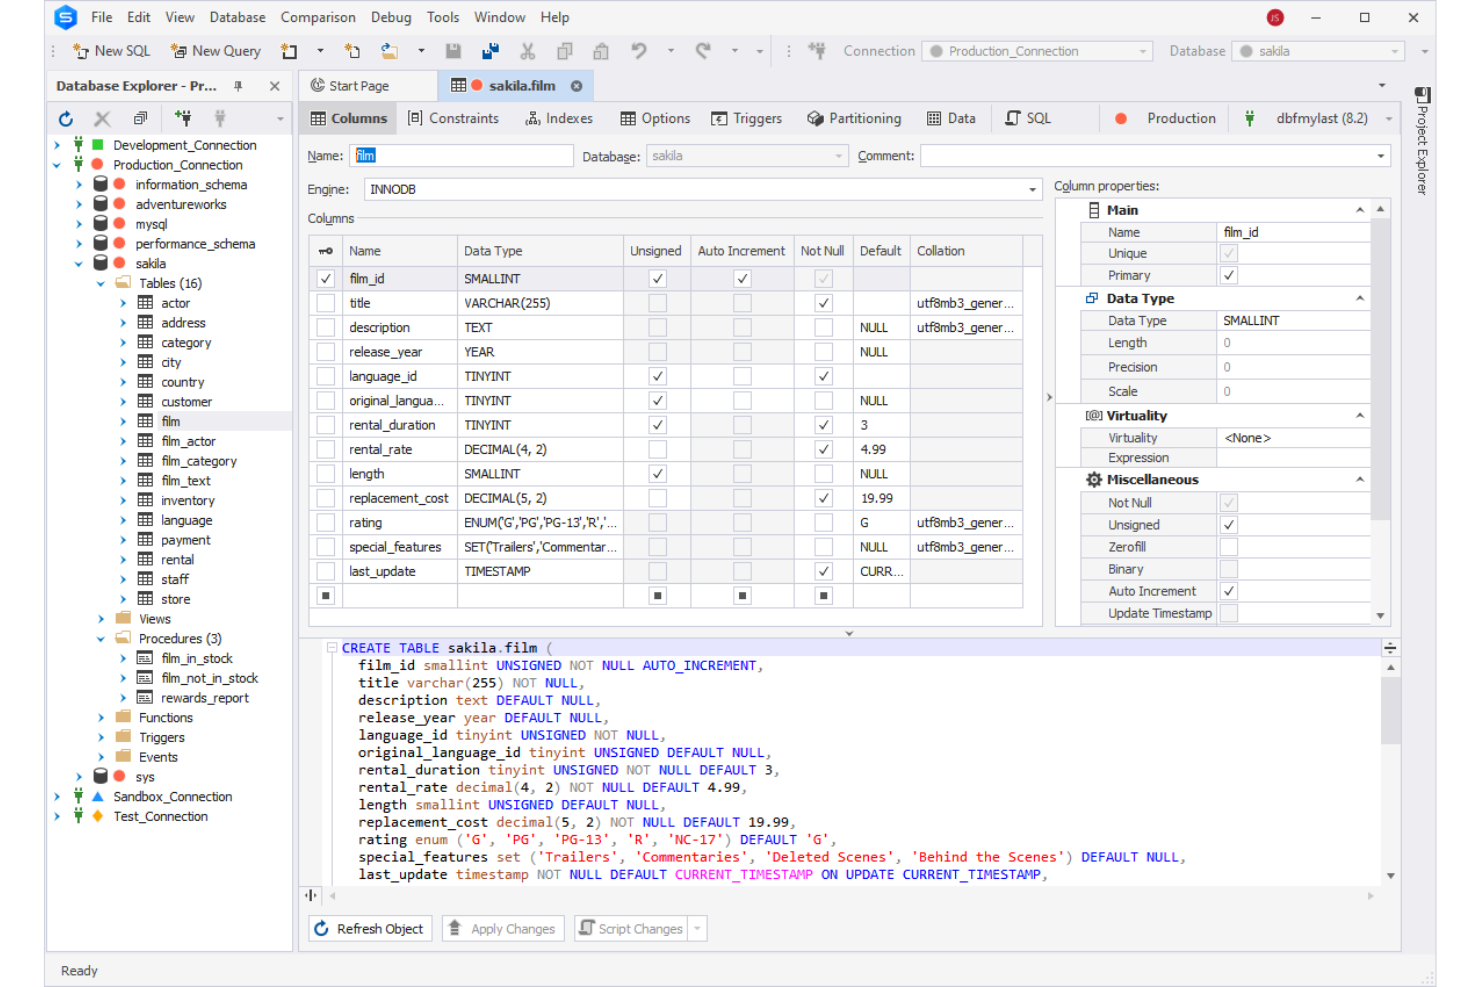
Task: Refresh the Database Explorer tree
Action: (x=65, y=119)
